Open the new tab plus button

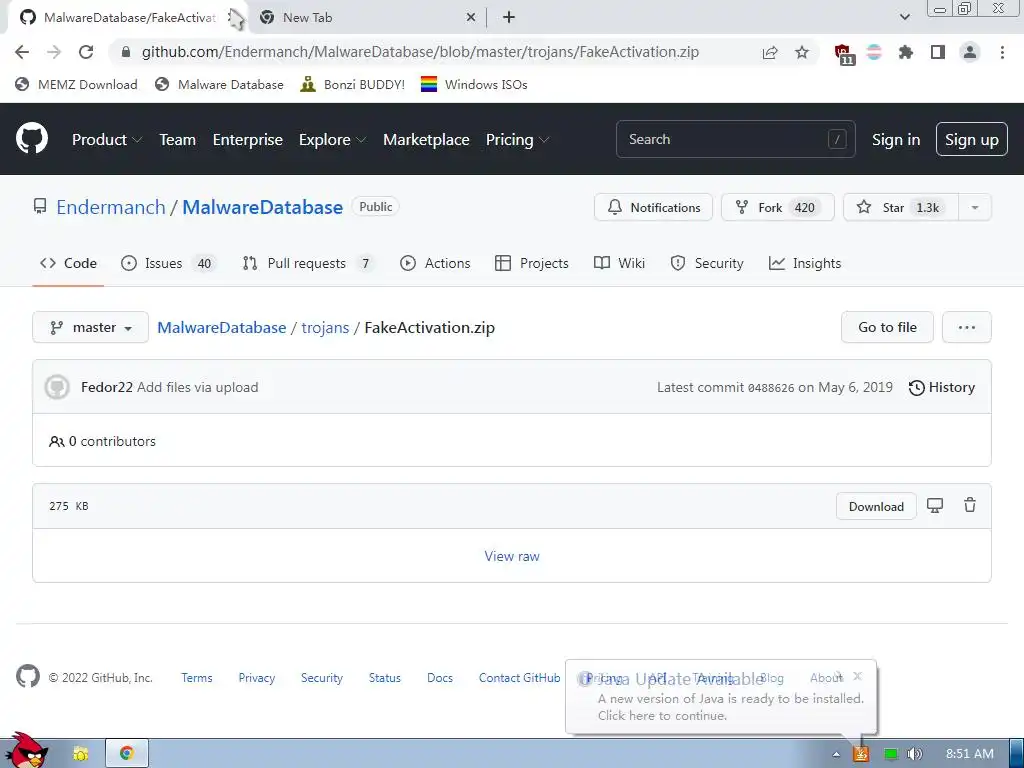point(509,18)
